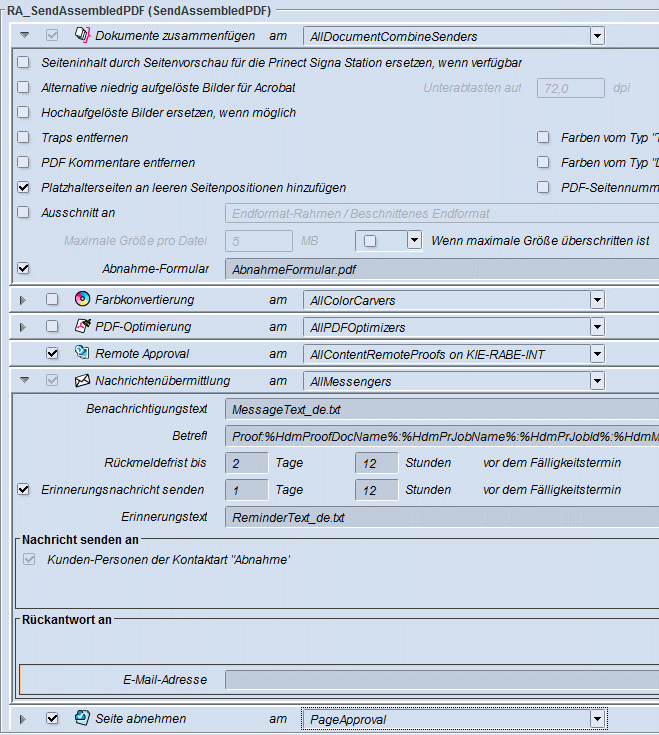Click the Abnahme-Formular file field

tap(440, 269)
